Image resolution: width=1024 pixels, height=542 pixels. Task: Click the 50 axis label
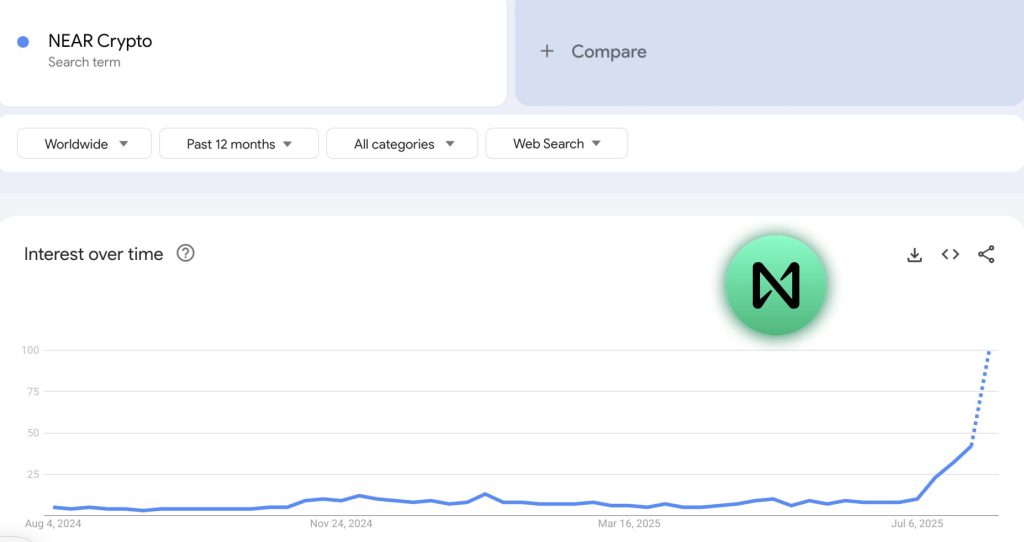coord(33,433)
